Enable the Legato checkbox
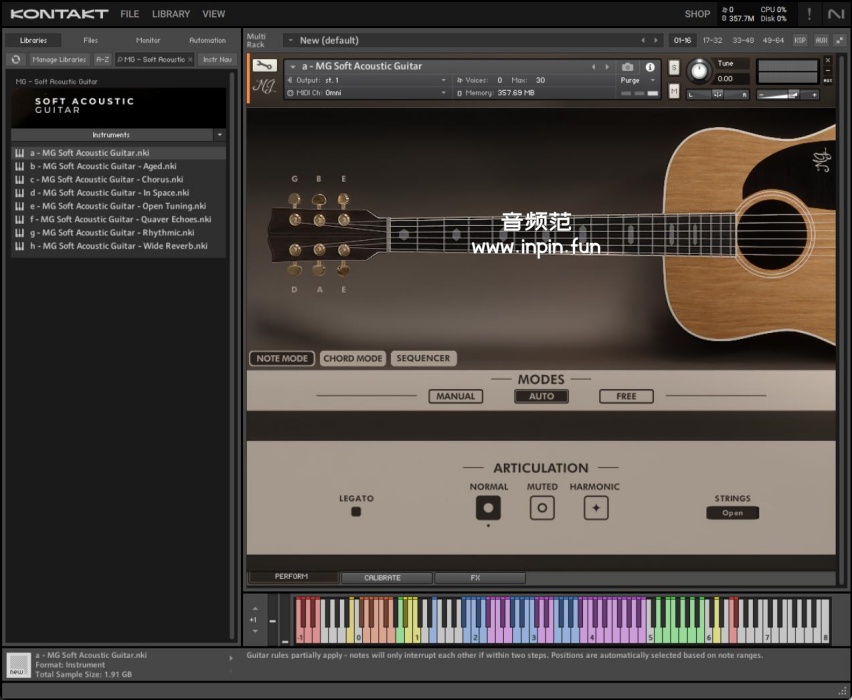This screenshot has width=852, height=700. coord(356,512)
